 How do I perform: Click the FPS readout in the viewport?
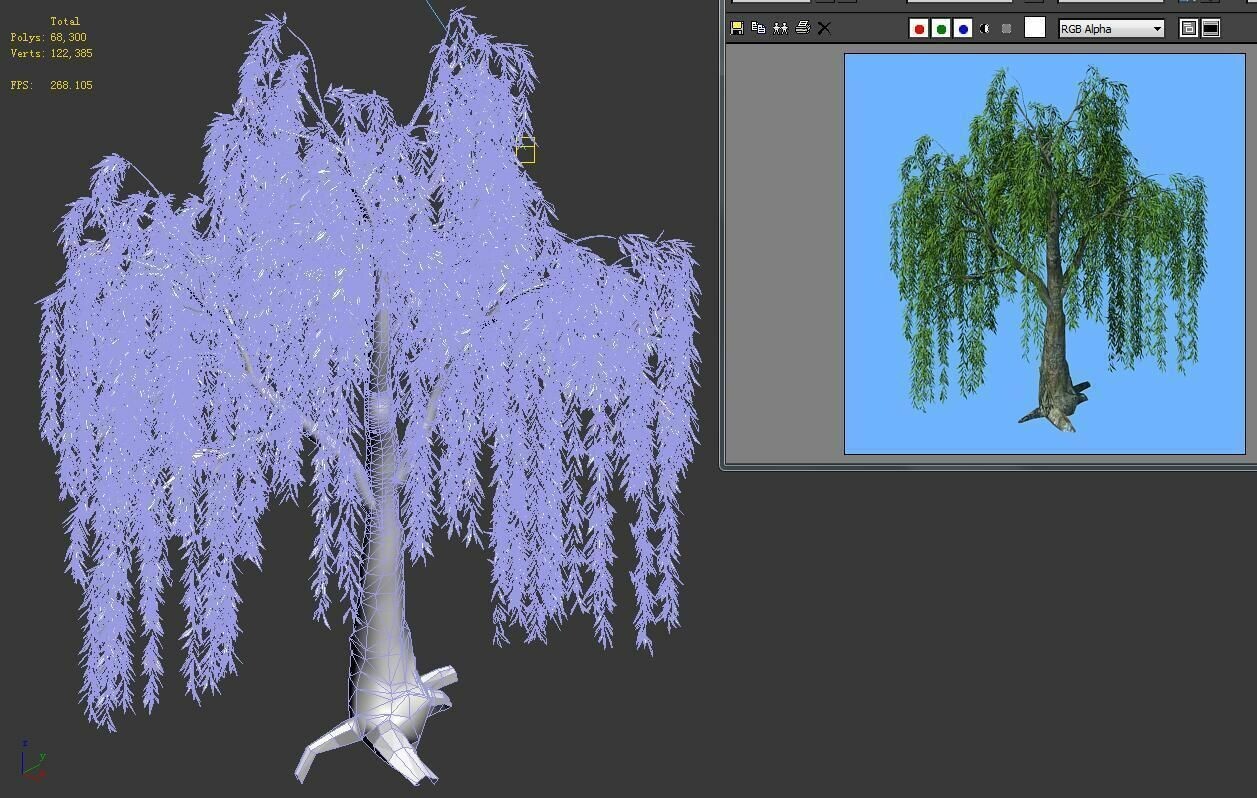coord(50,85)
